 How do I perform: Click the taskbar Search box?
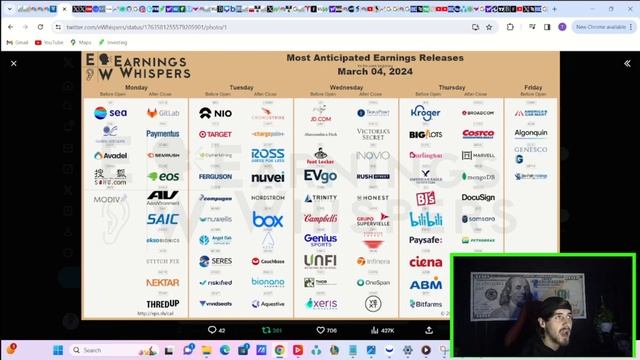tap(114, 350)
